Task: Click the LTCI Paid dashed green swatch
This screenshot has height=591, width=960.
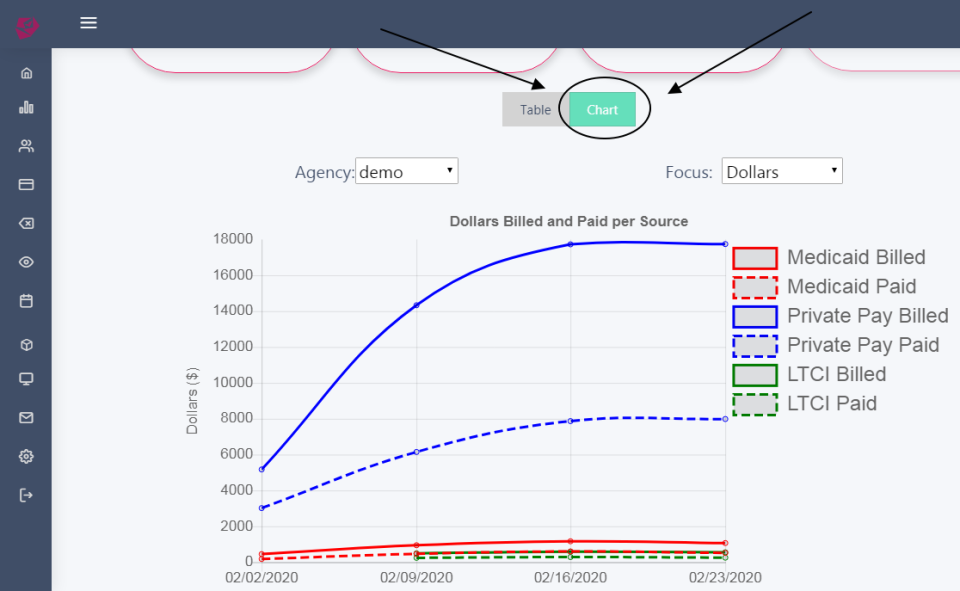Action: [x=755, y=404]
